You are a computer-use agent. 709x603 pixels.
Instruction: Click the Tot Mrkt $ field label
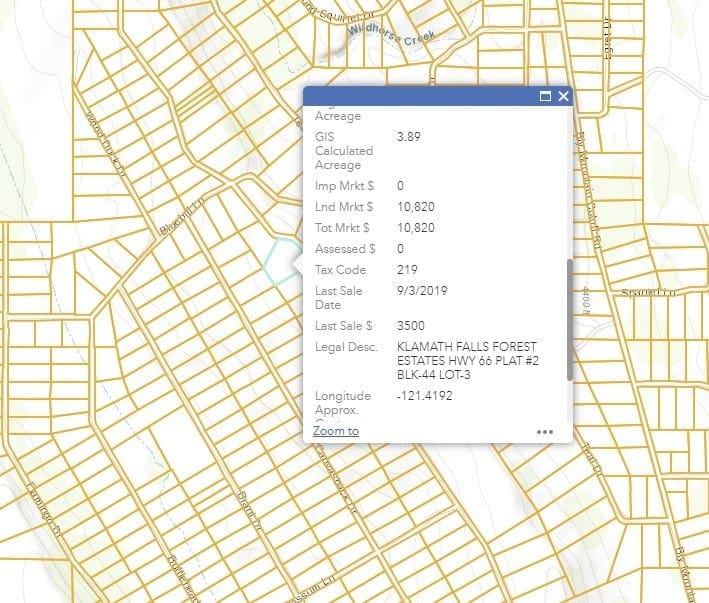point(343,228)
